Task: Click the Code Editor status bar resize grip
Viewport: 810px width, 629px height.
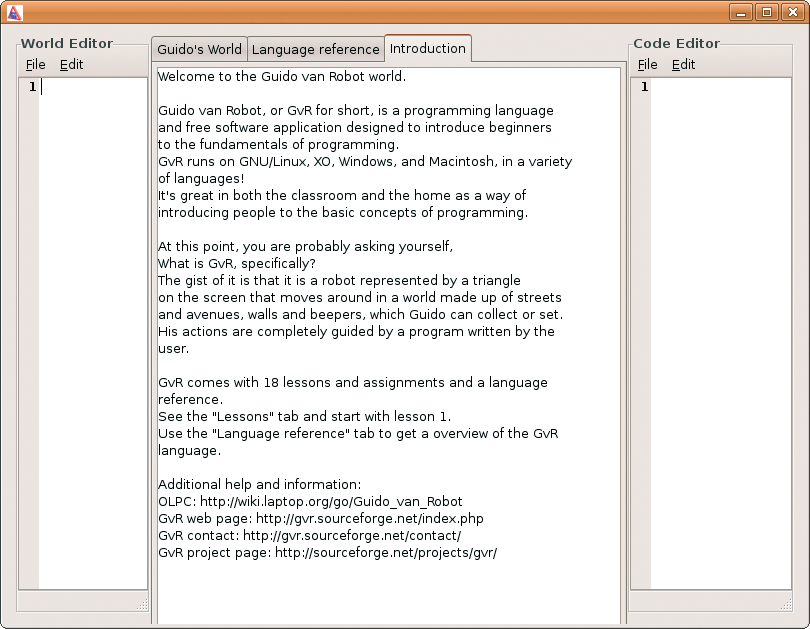Action: tap(786, 605)
